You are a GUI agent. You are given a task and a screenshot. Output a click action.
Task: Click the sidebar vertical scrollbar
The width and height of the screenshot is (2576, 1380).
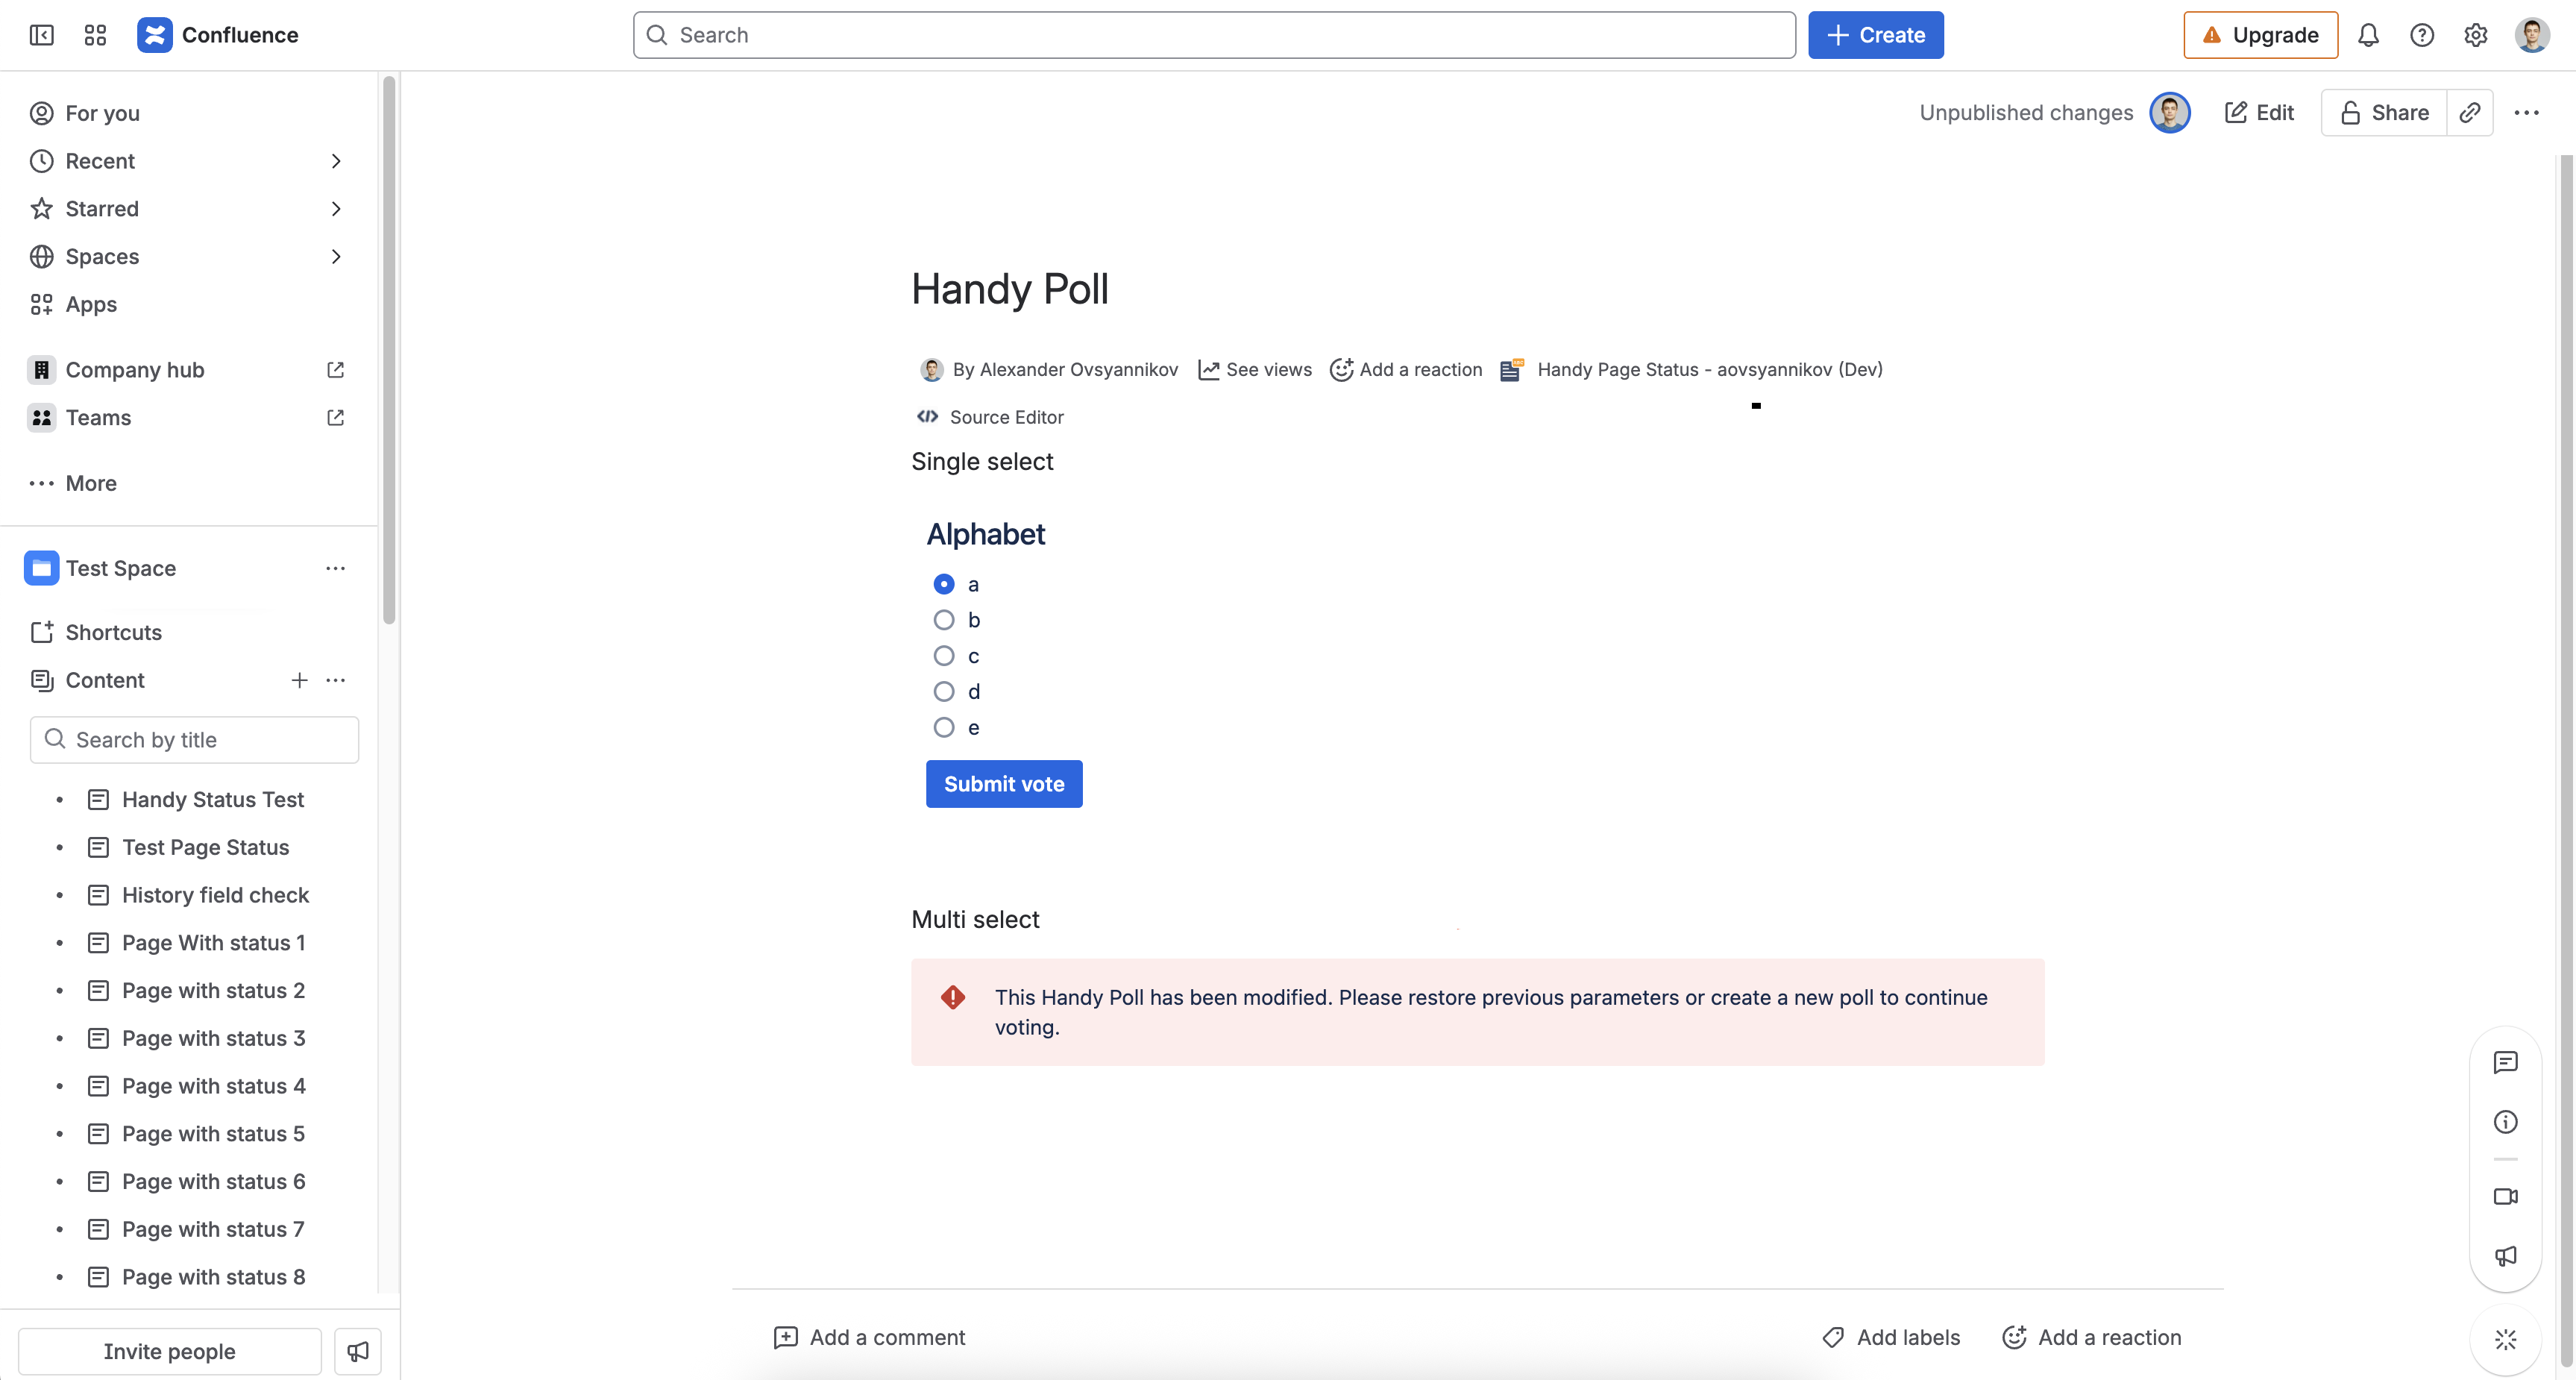tap(389, 350)
